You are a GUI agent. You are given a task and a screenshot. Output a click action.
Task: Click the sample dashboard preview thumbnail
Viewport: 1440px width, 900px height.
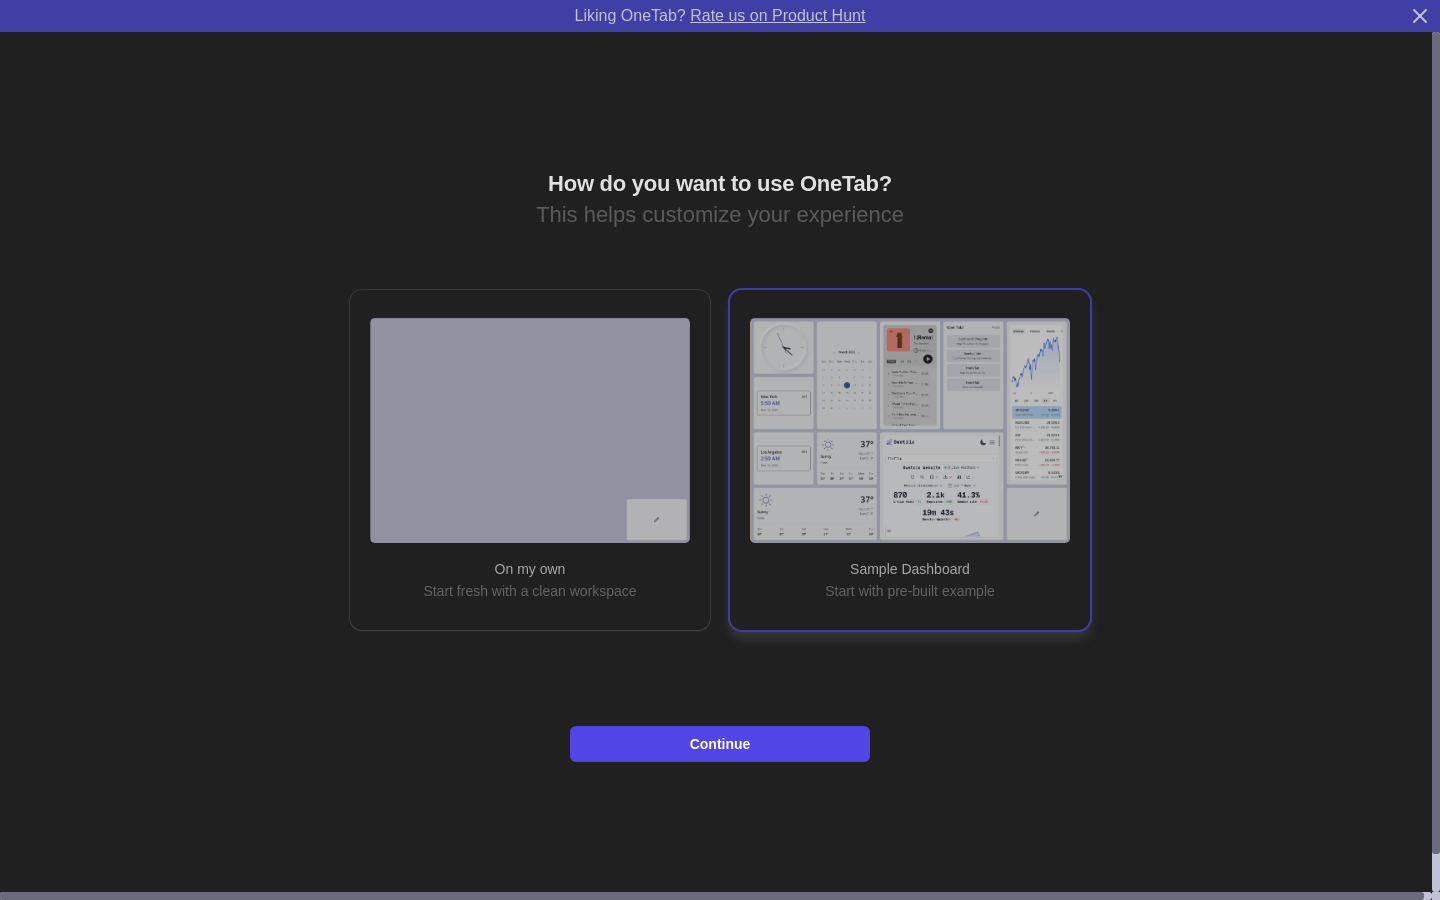pos(910,430)
